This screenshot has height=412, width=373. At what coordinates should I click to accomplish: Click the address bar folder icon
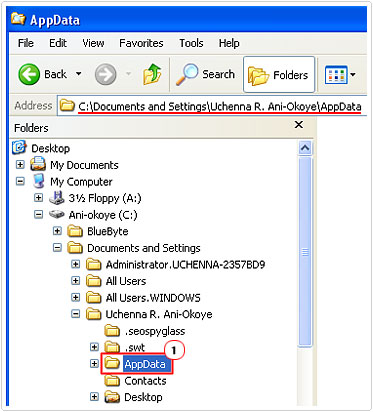(67, 106)
